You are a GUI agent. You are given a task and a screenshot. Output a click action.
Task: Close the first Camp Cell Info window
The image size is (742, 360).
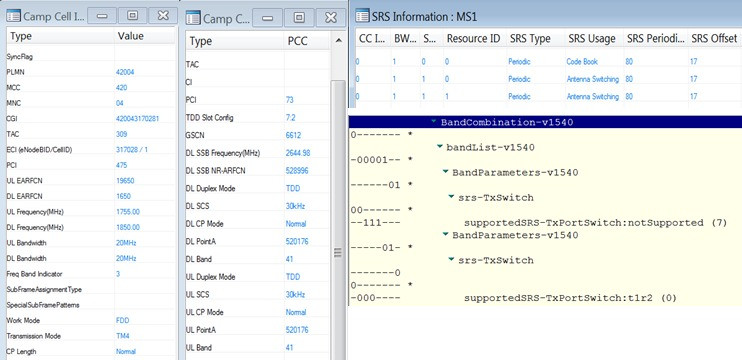point(163,16)
